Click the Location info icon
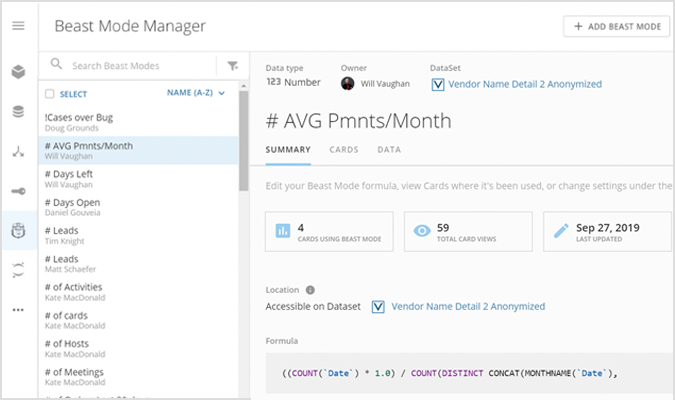 point(310,290)
